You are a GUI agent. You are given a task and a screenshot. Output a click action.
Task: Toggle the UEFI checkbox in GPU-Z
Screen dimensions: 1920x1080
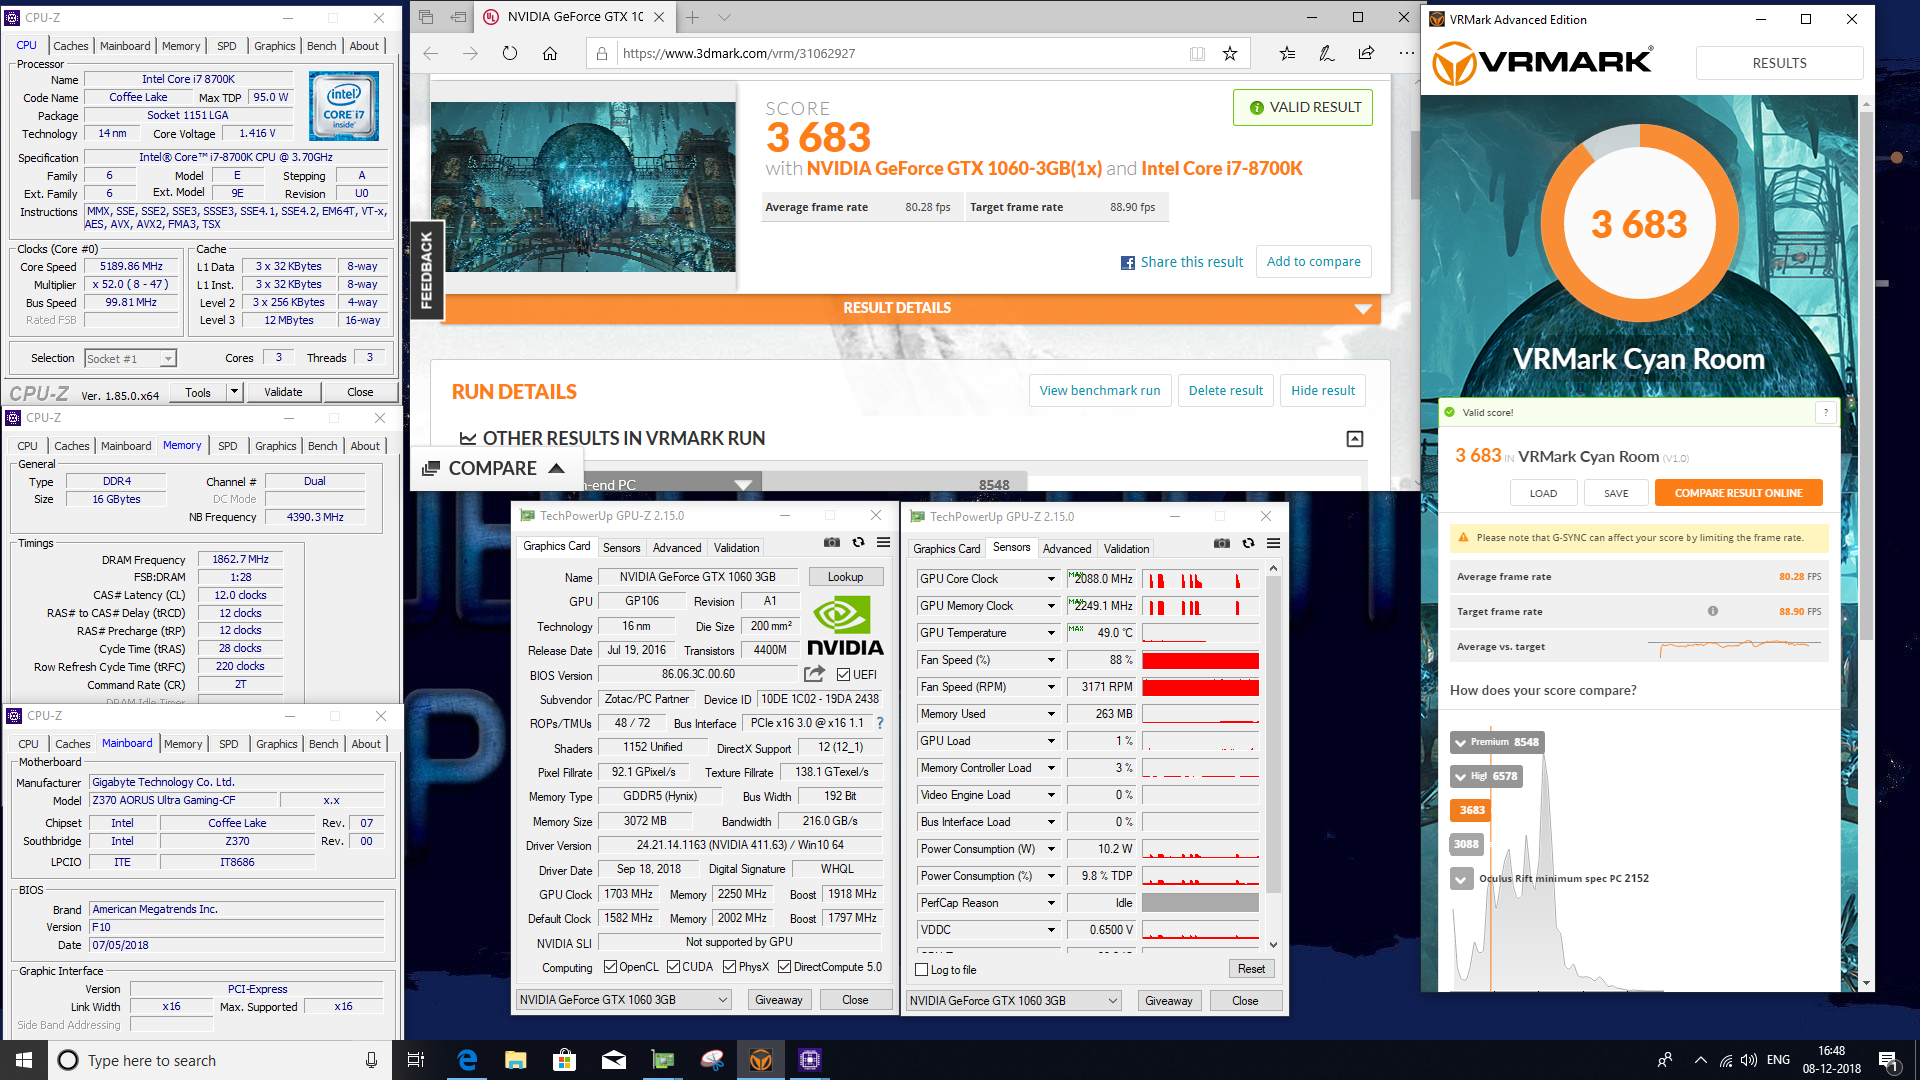tap(844, 675)
